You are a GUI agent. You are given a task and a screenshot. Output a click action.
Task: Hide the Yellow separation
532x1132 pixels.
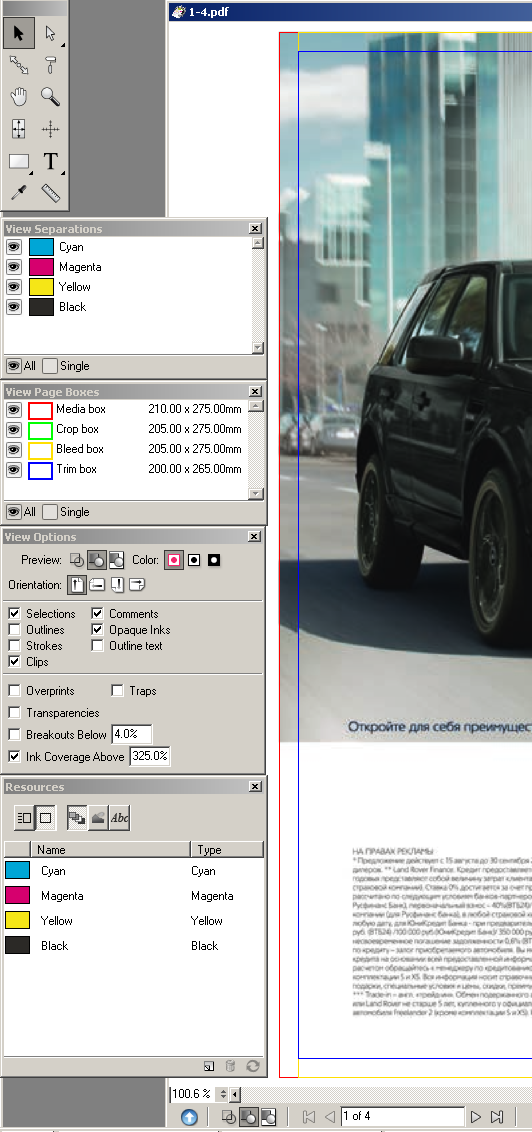point(14,287)
